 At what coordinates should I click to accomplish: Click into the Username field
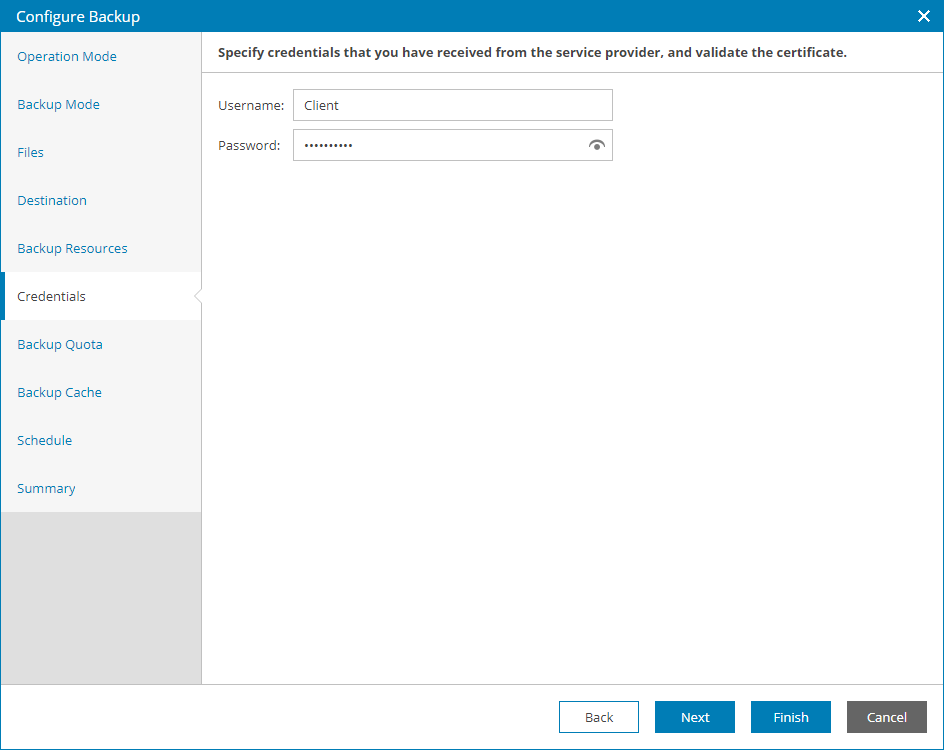(452, 105)
